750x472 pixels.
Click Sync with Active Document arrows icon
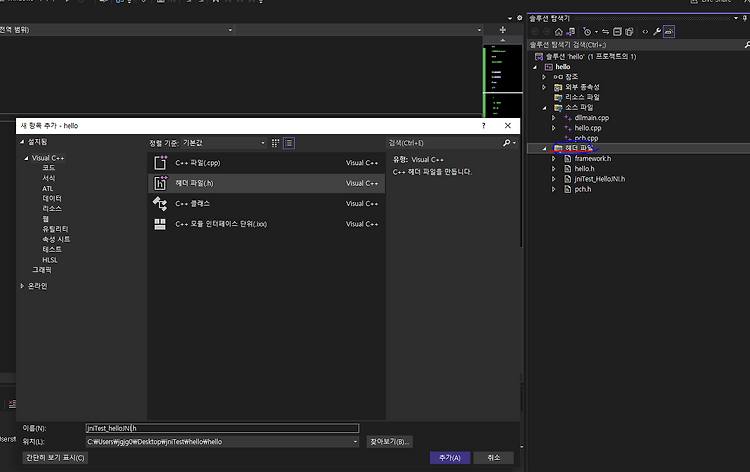coord(606,32)
